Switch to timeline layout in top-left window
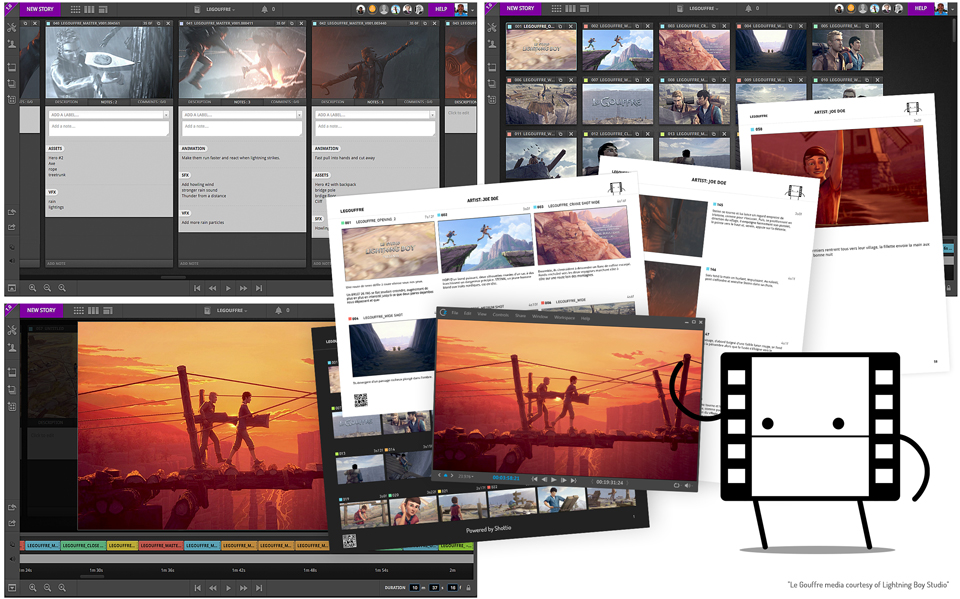The image size is (960, 599). 103,9
